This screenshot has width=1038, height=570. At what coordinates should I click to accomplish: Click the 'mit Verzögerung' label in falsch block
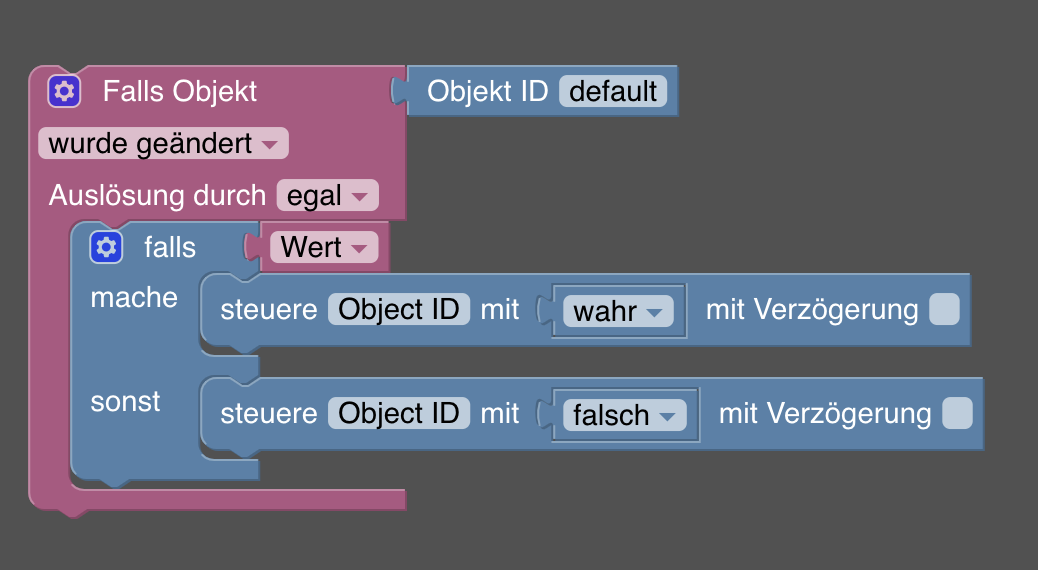coord(825,414)
